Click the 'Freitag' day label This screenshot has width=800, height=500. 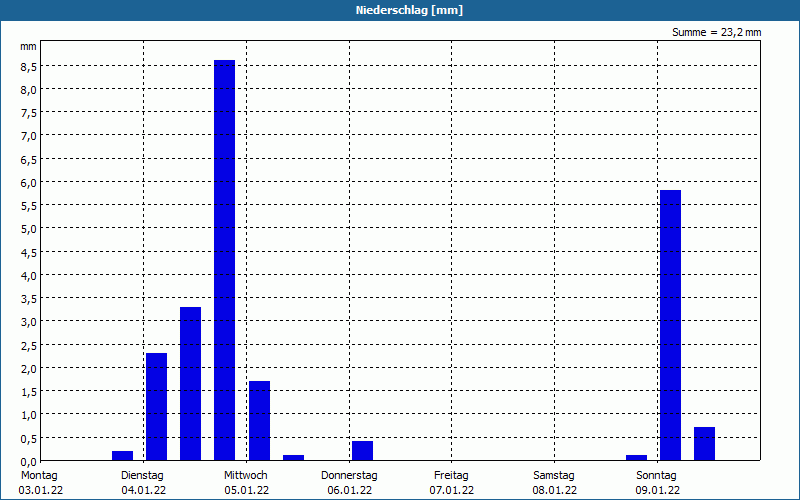point(451,476)
